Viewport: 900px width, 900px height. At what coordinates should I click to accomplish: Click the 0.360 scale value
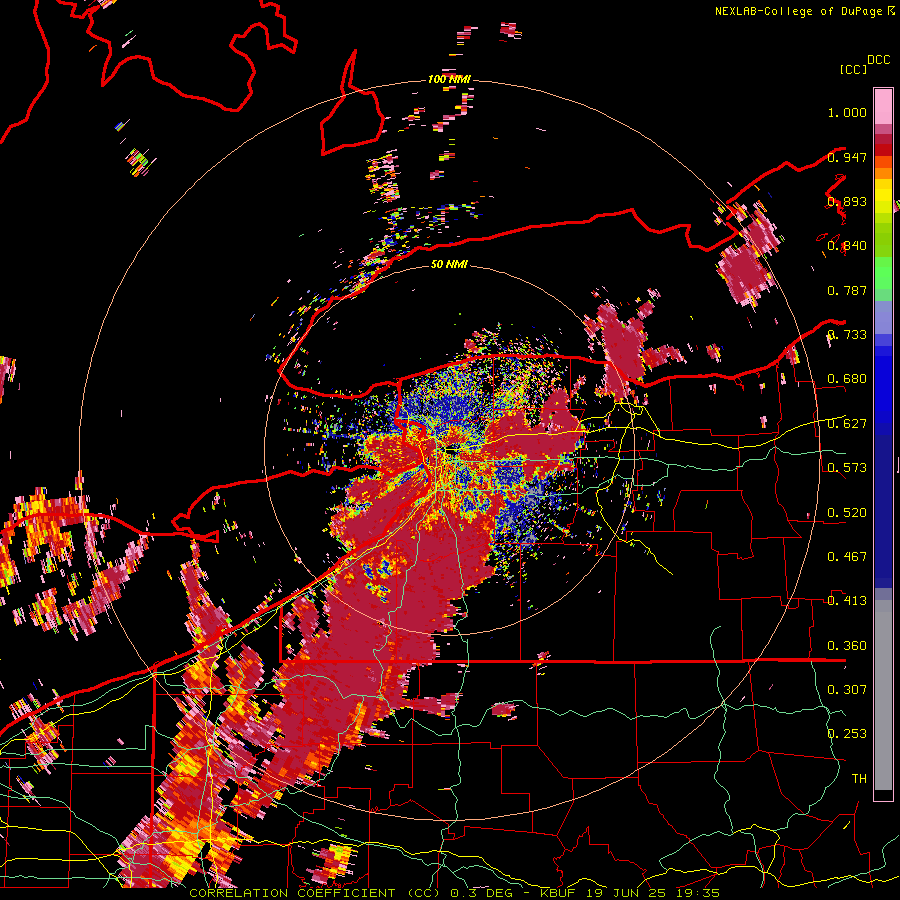(847, 646)
